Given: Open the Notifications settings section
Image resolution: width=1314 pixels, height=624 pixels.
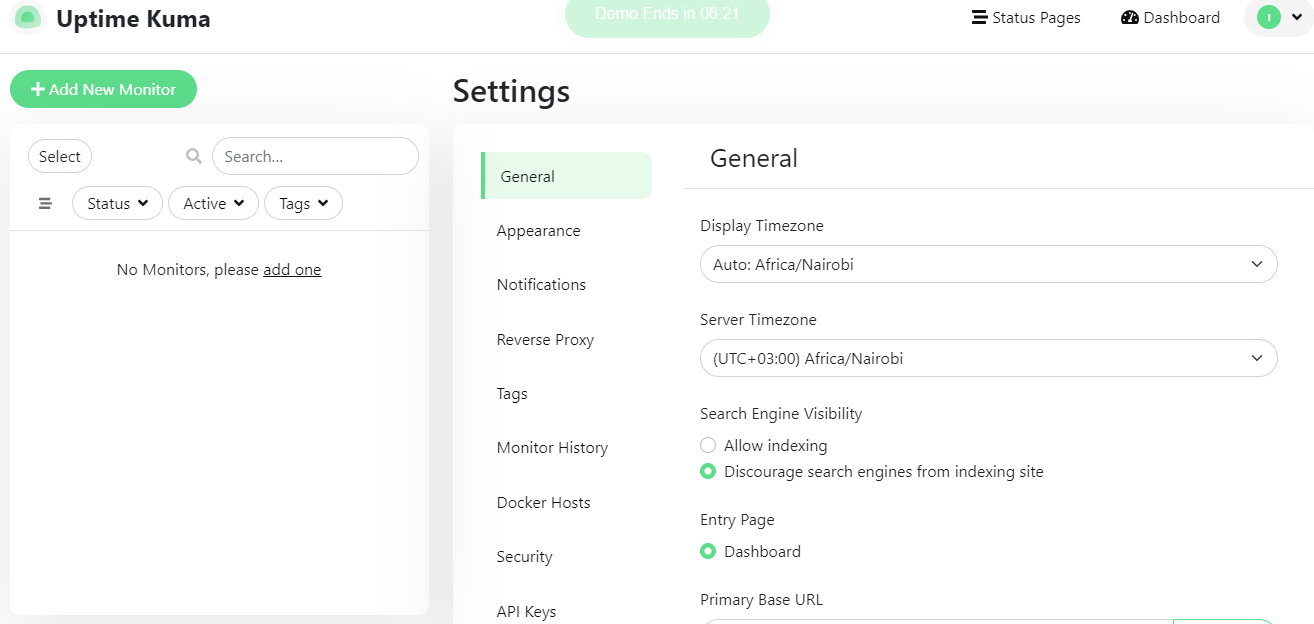Looking at the screenshot, I should point(541,284).
